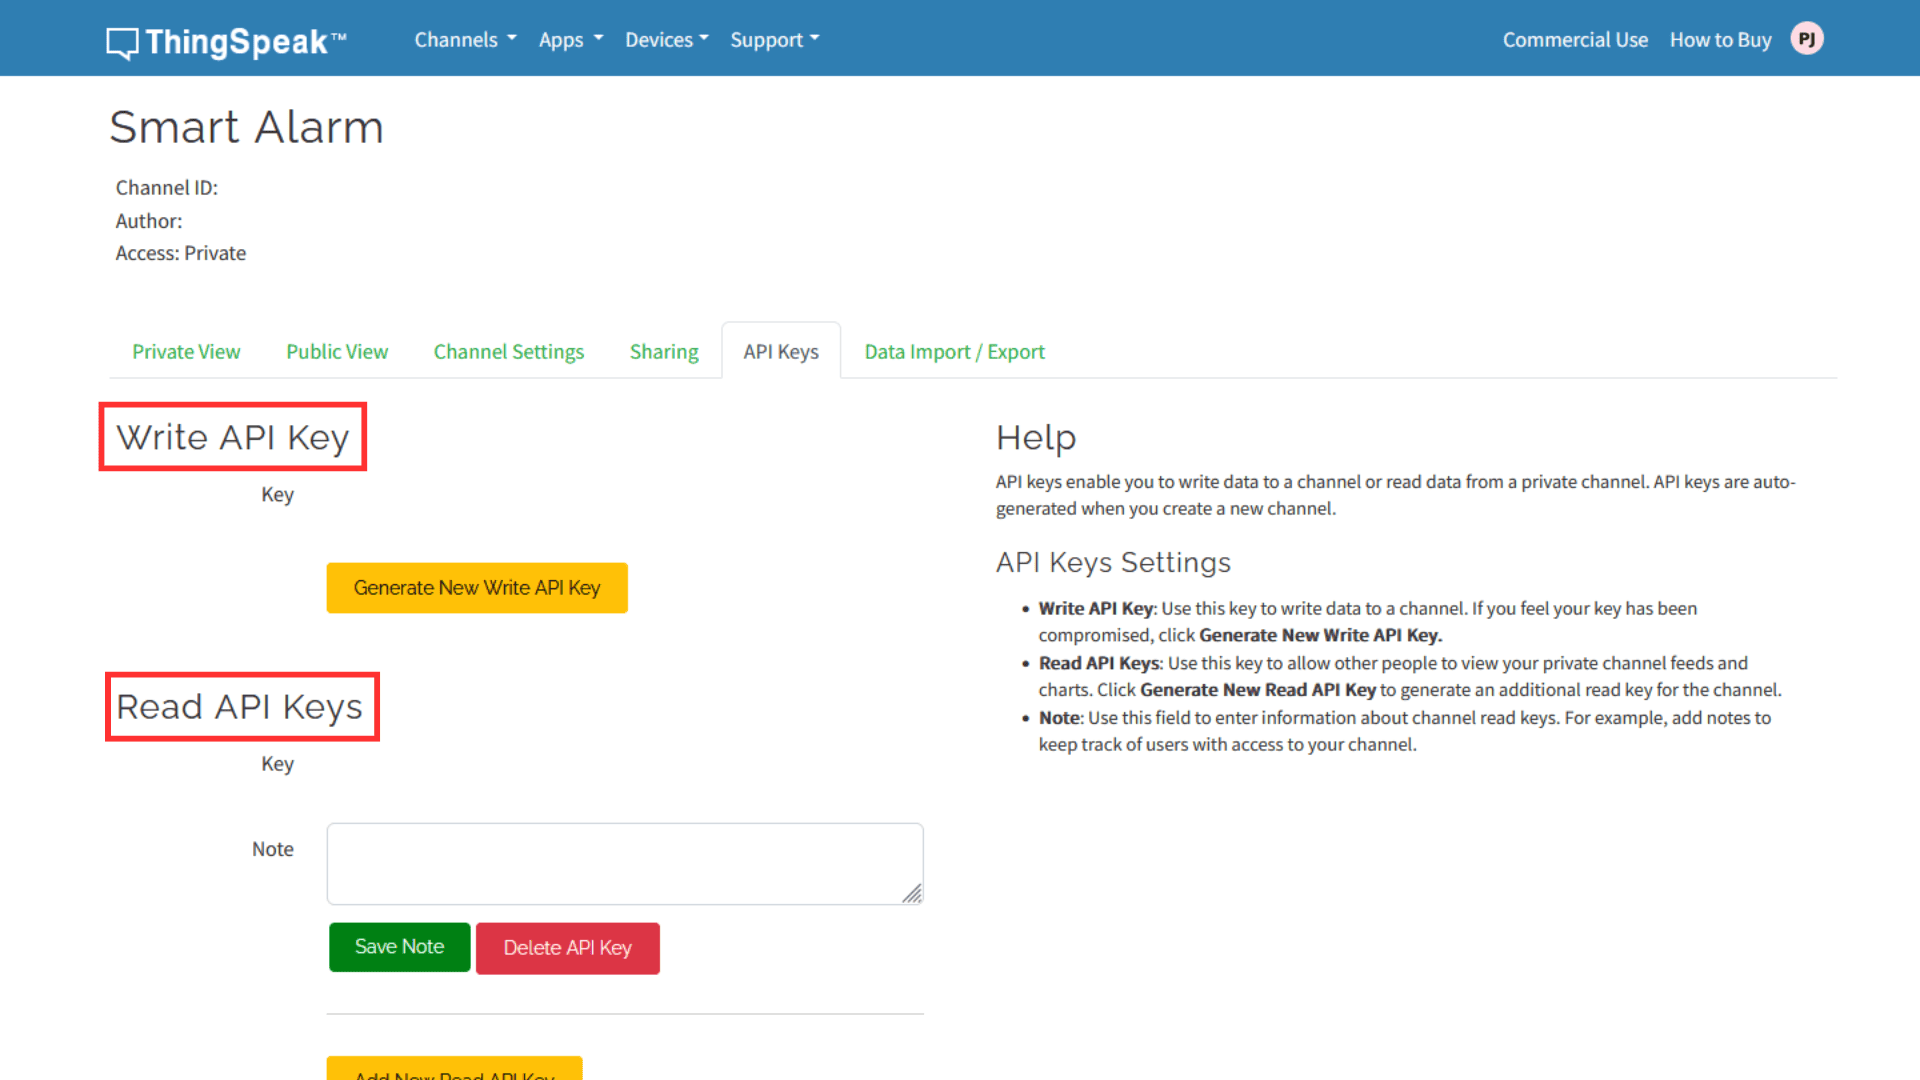Click the ThingSpeak logo

[x=227, y=41]
